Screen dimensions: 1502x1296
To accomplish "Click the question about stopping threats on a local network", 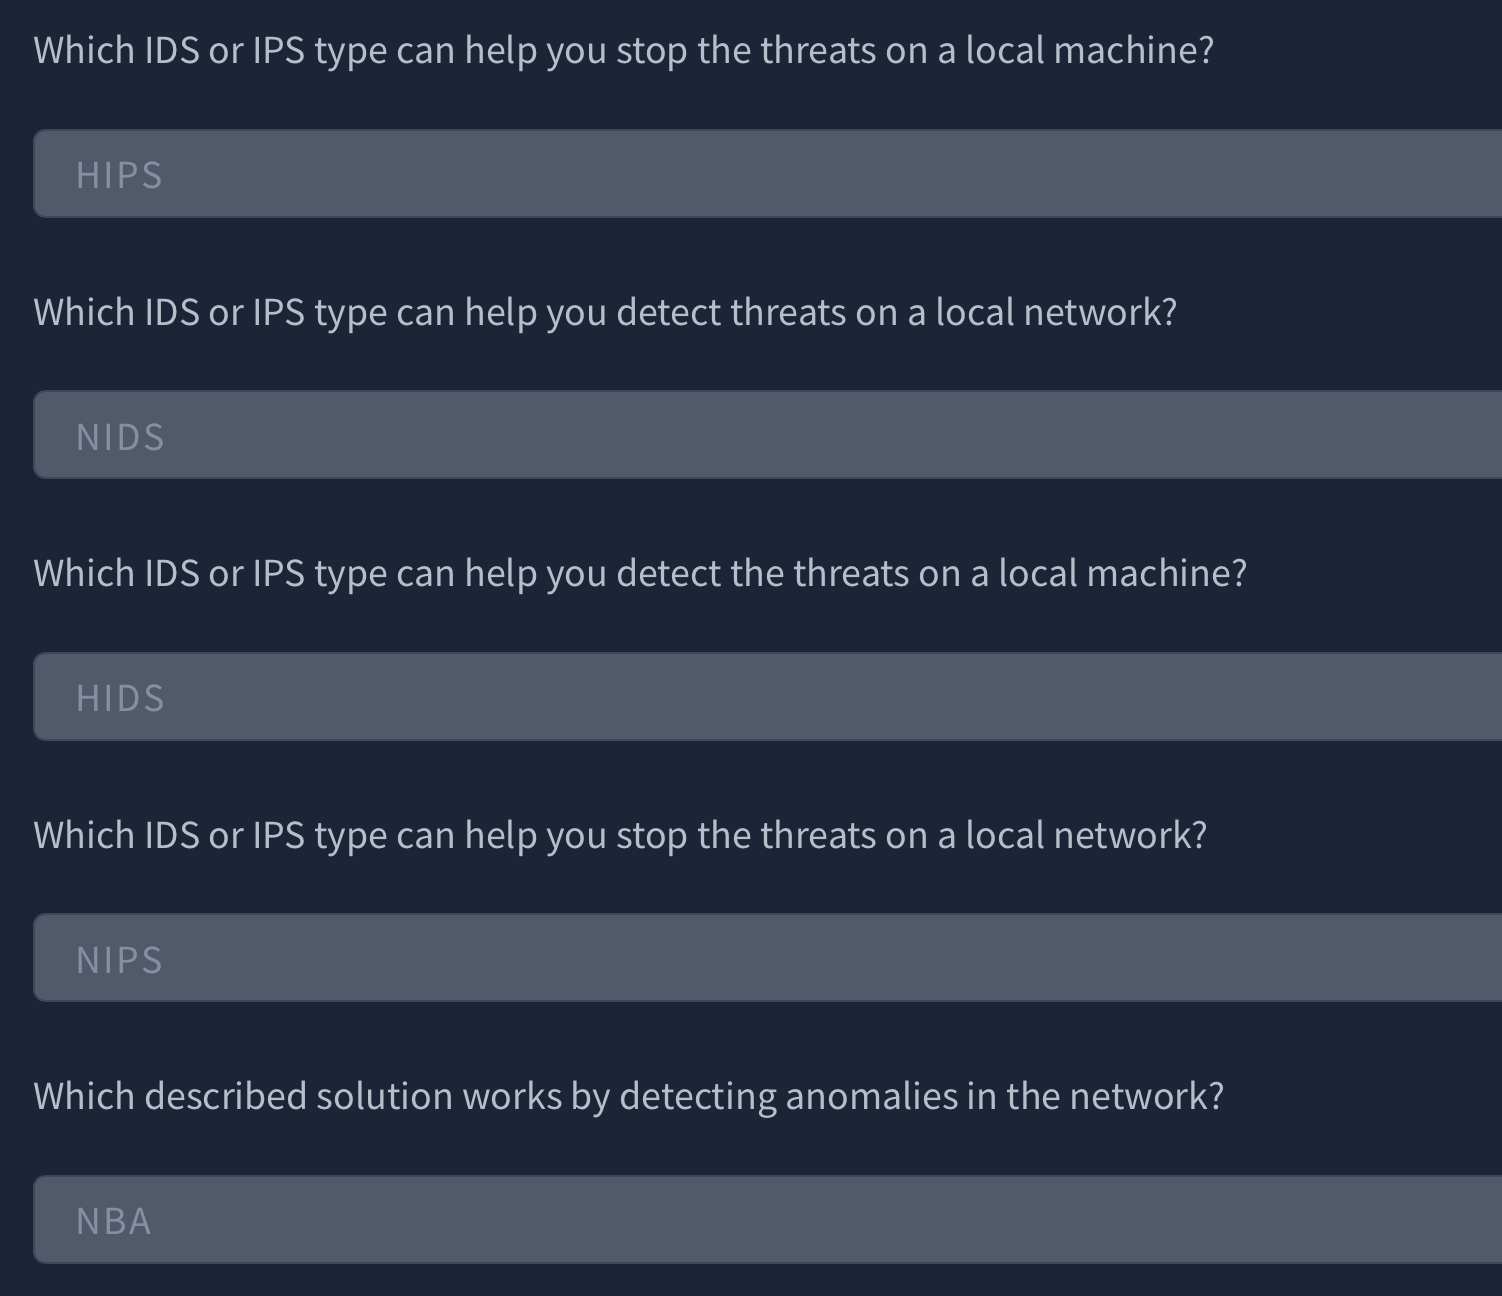I will pyautogui.click(x=621, y=836).
